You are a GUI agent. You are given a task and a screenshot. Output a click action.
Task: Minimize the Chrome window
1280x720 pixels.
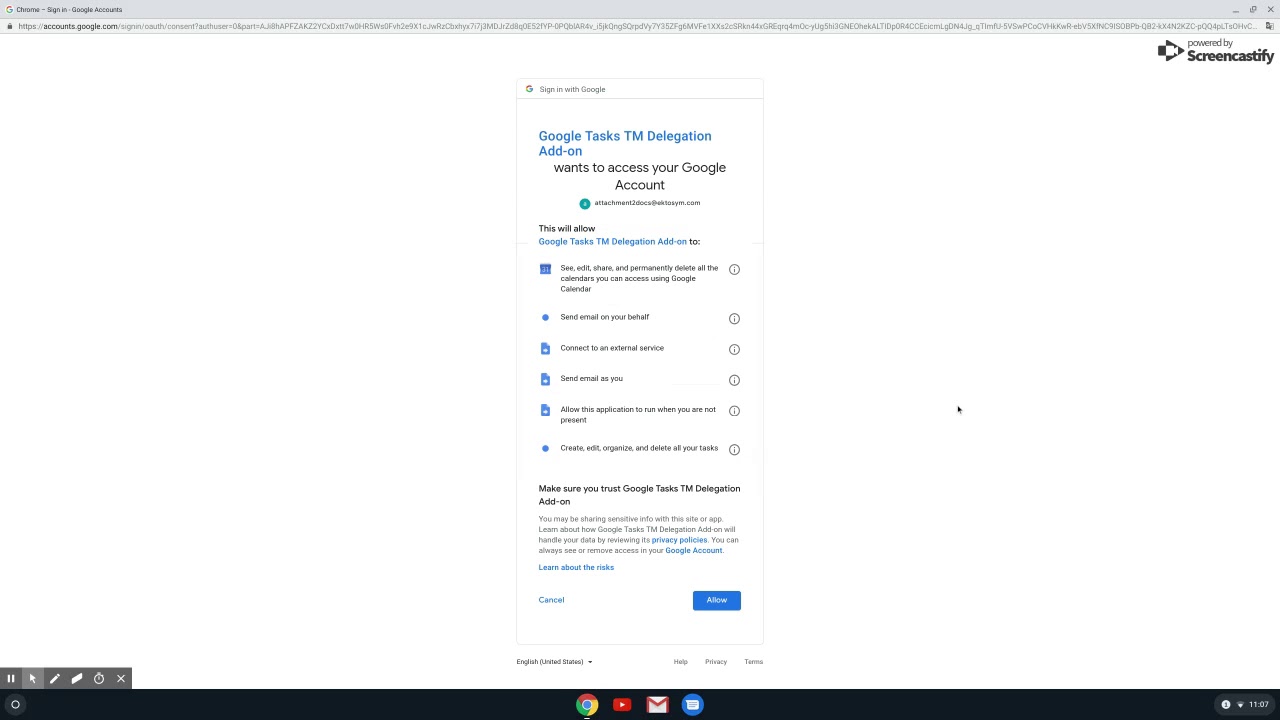tap(1235, 9)
